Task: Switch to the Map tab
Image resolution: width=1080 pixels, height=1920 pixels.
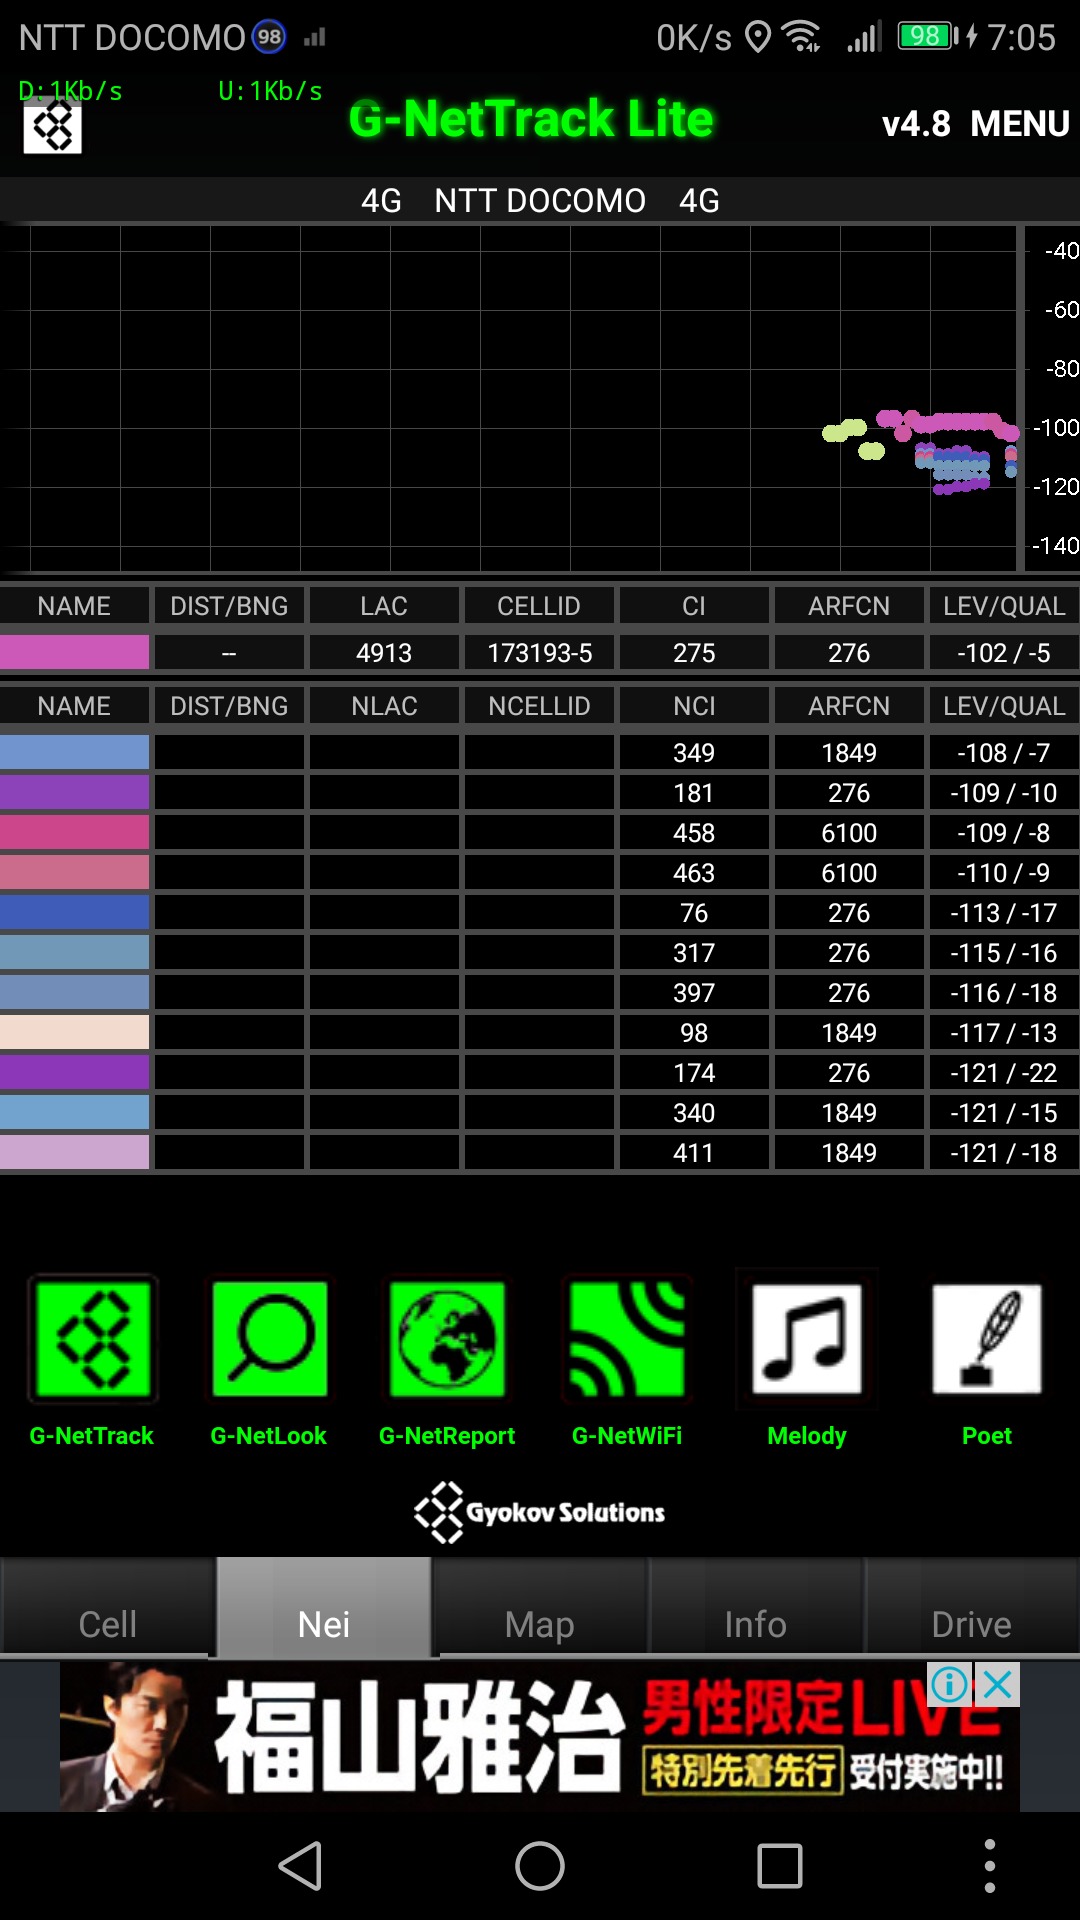Action: point(540,1606)
